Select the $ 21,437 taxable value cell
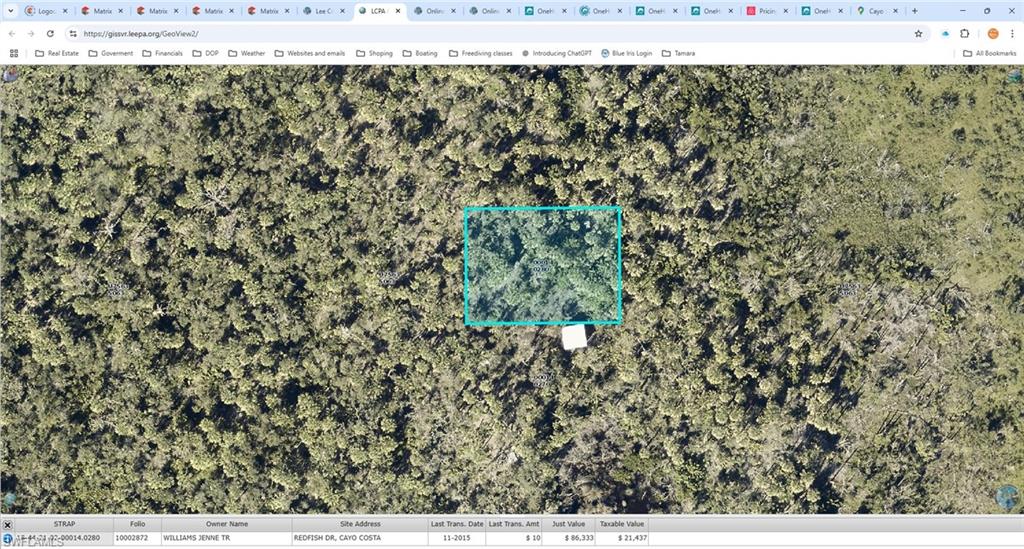The image size is (1024, 549). tap(622, 538)
